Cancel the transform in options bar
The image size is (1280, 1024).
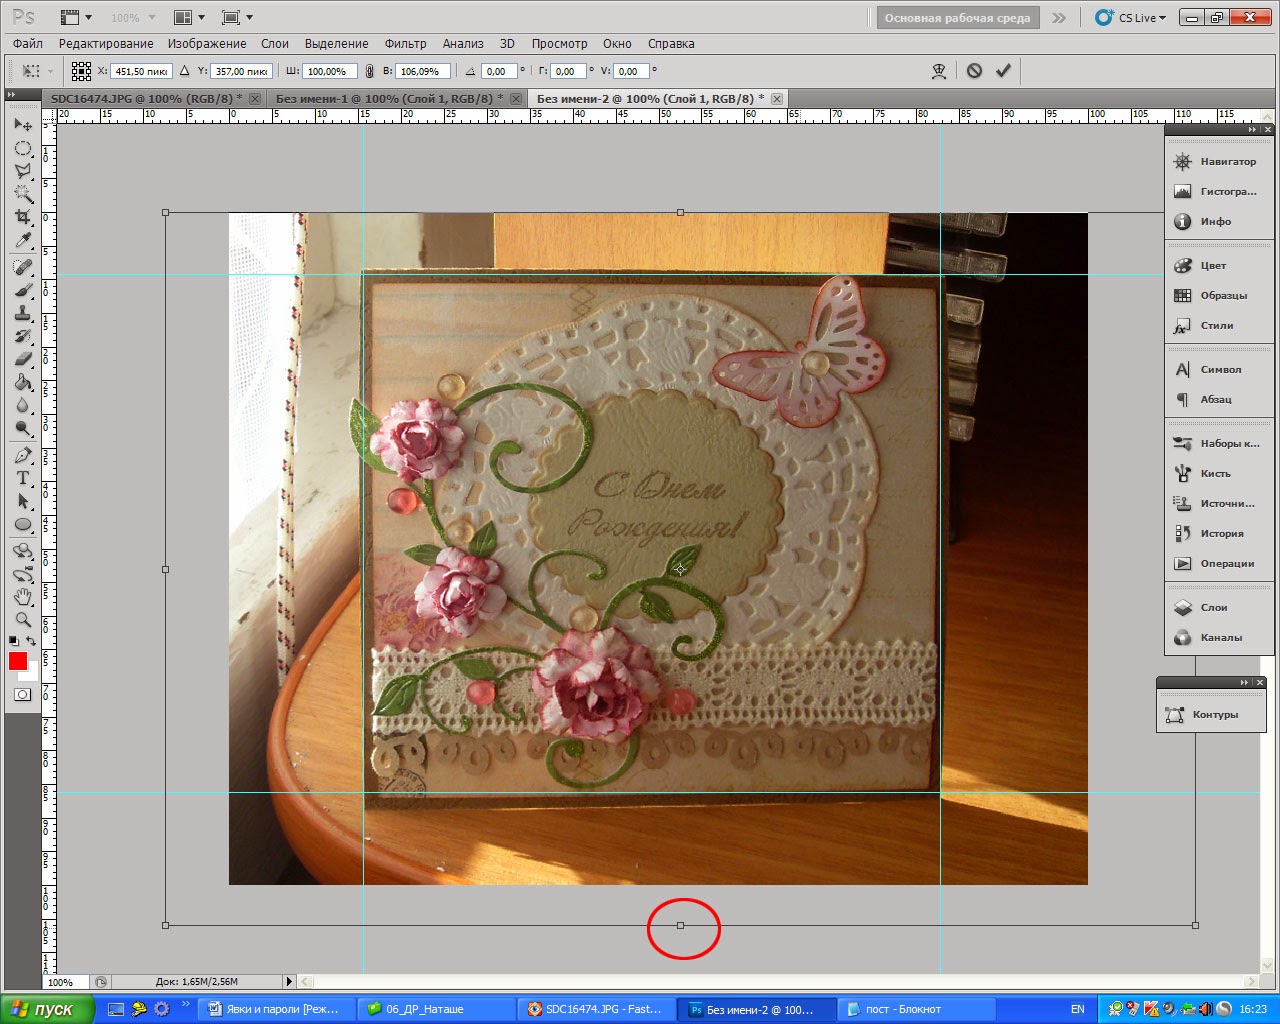[974, 70]
